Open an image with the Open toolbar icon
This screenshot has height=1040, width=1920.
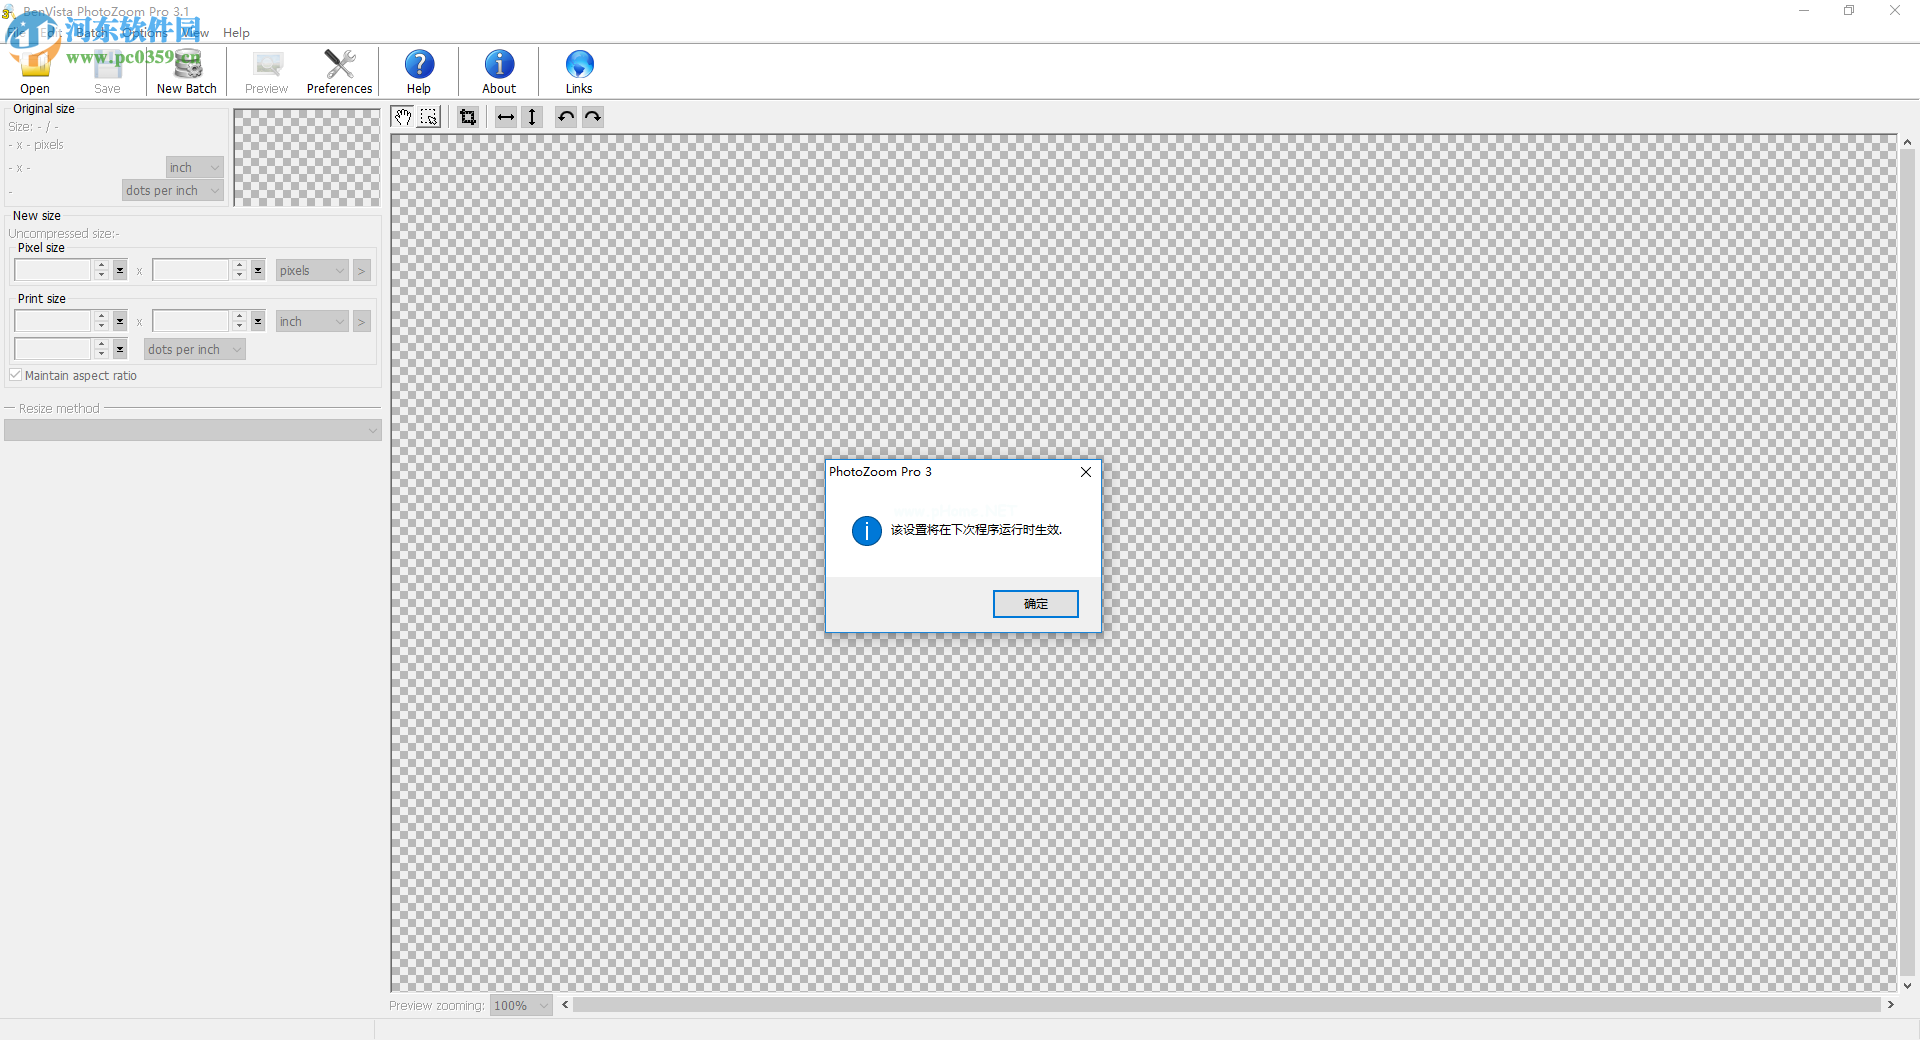pyautogui.click(x=35, y=72)
